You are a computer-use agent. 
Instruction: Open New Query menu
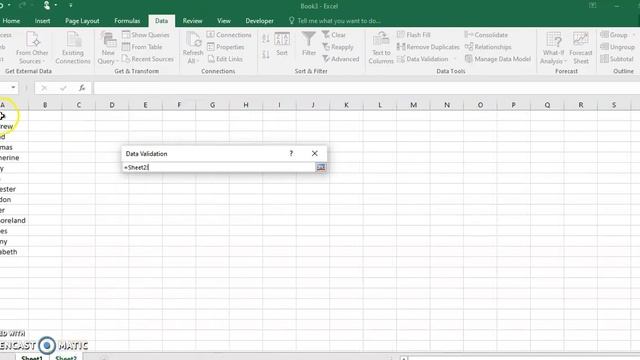(108, 48)
